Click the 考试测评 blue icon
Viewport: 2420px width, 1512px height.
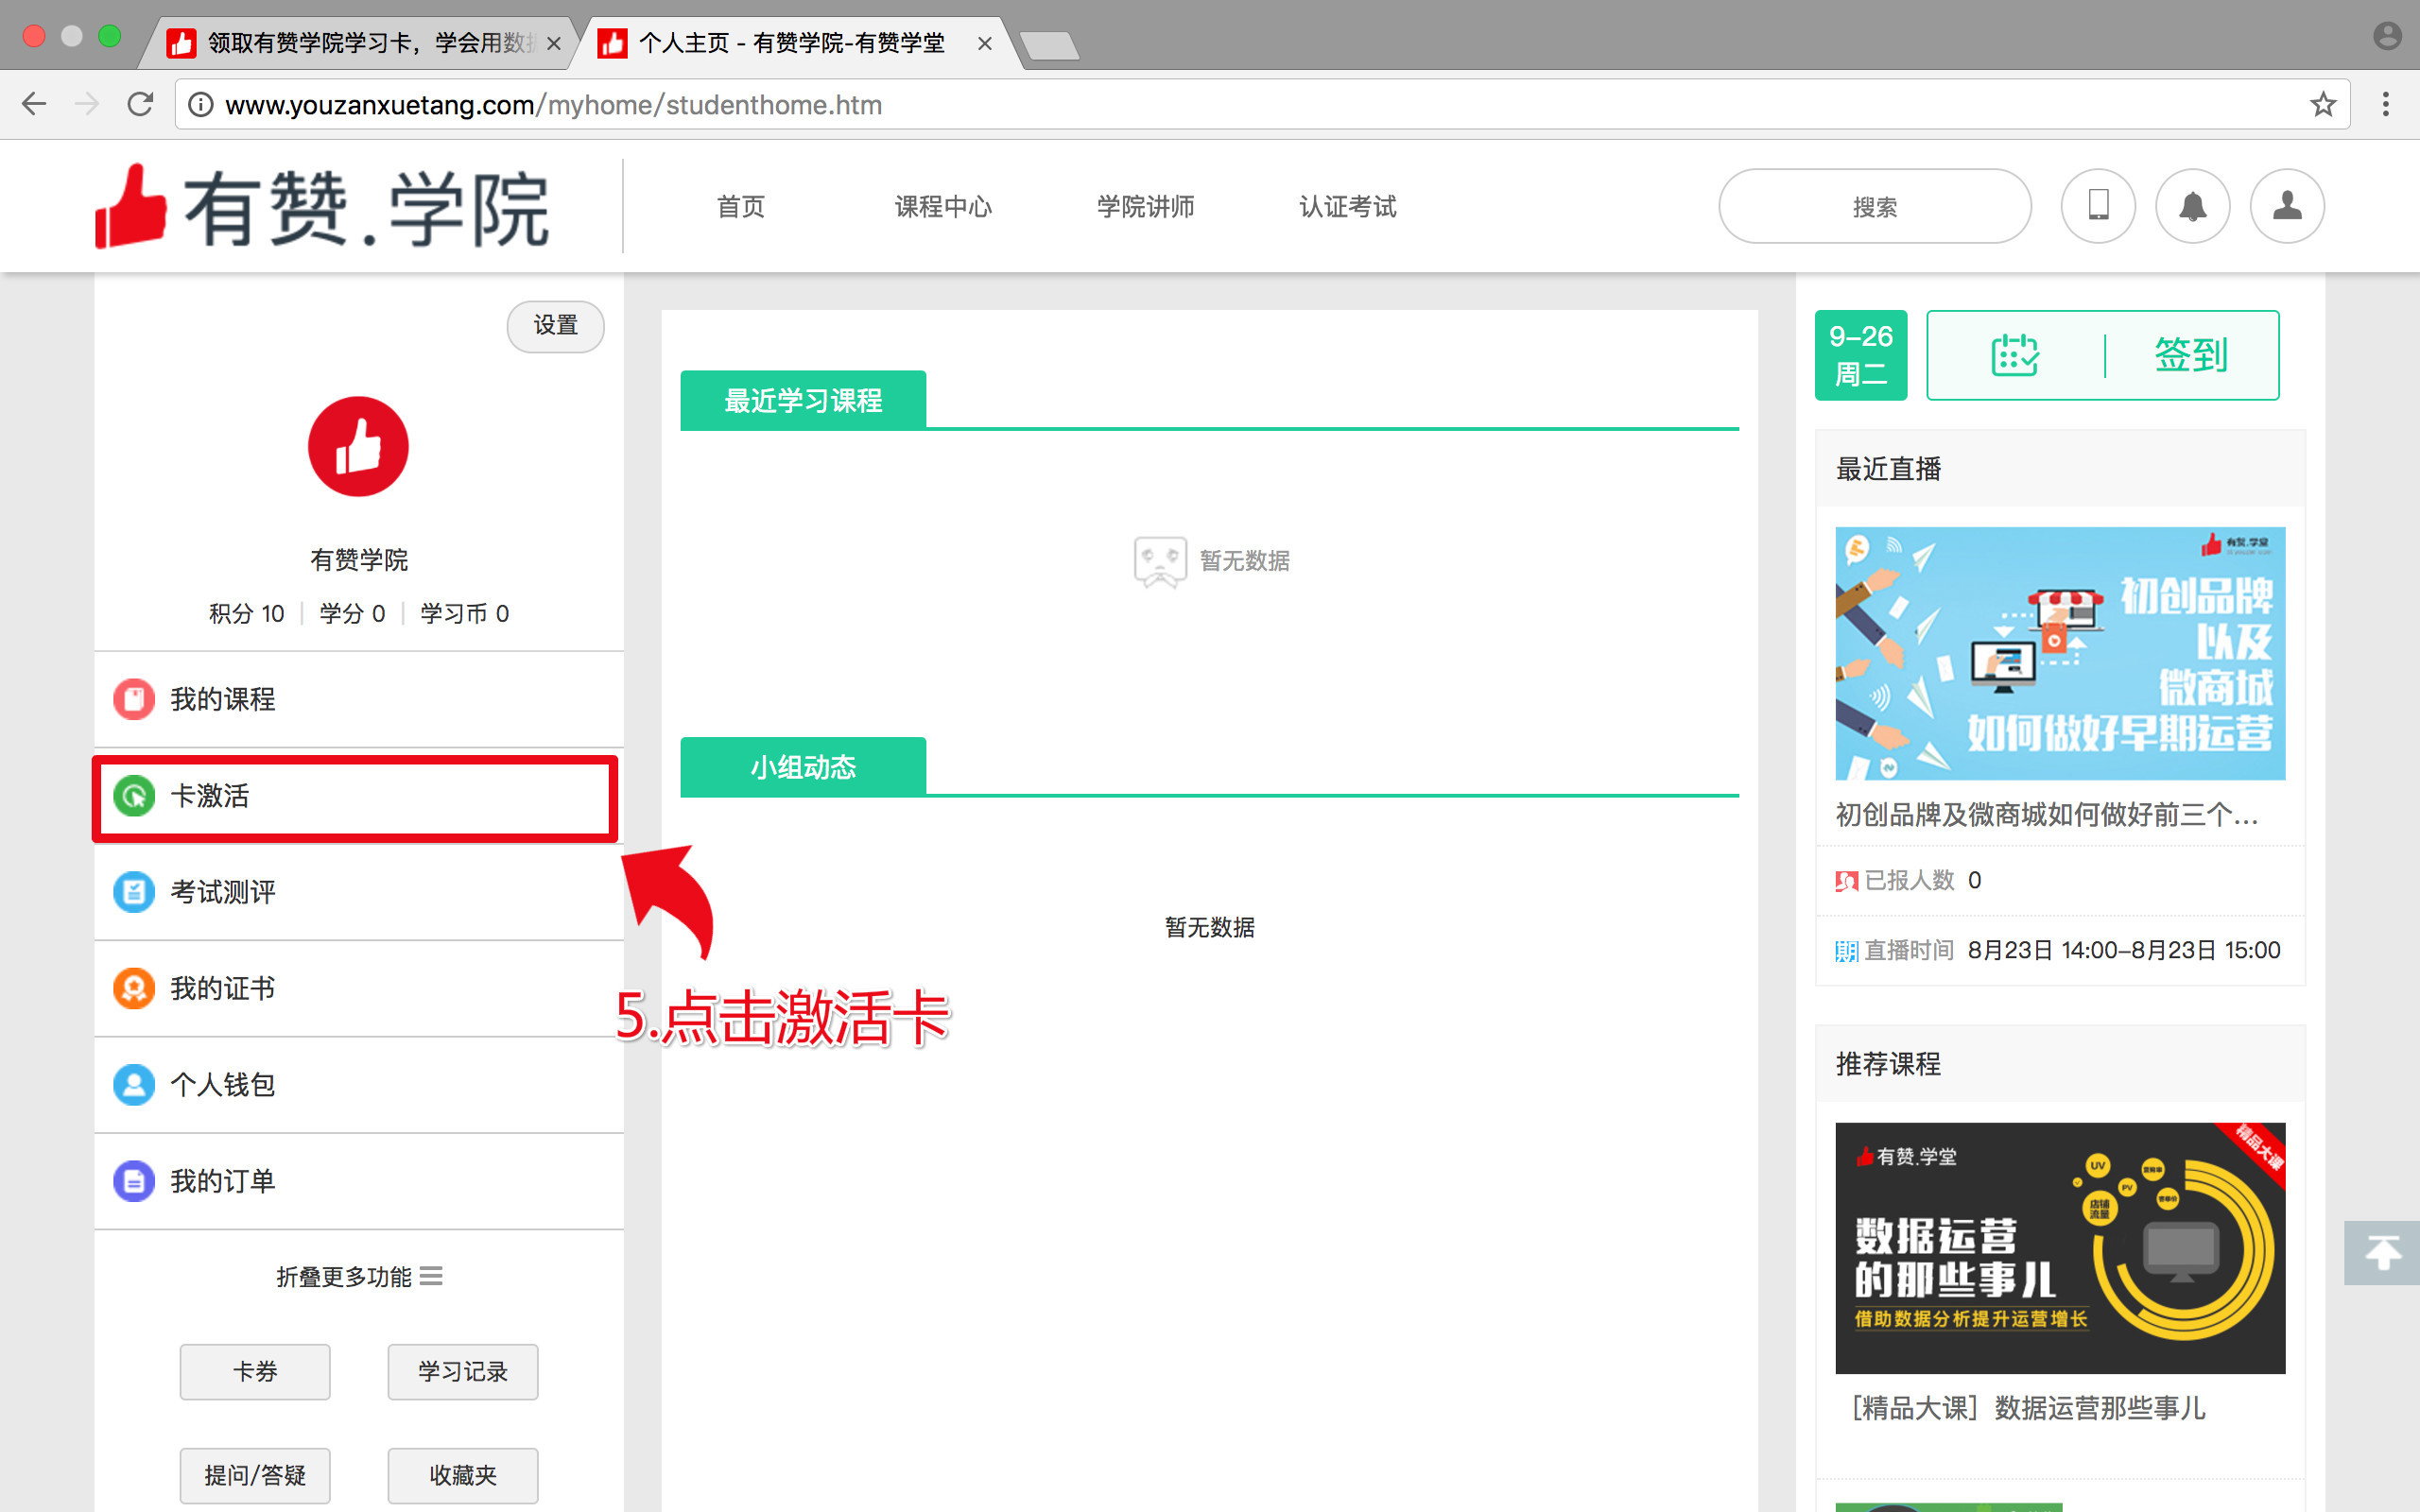click(134, 892)
